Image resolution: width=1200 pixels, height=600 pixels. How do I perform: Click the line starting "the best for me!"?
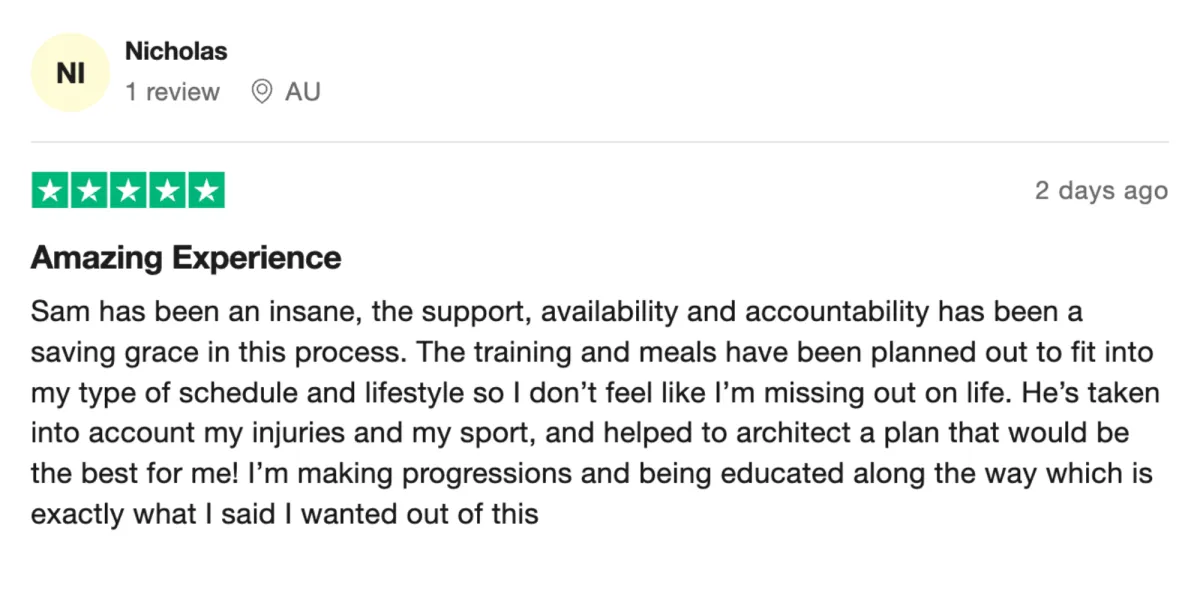592,475
